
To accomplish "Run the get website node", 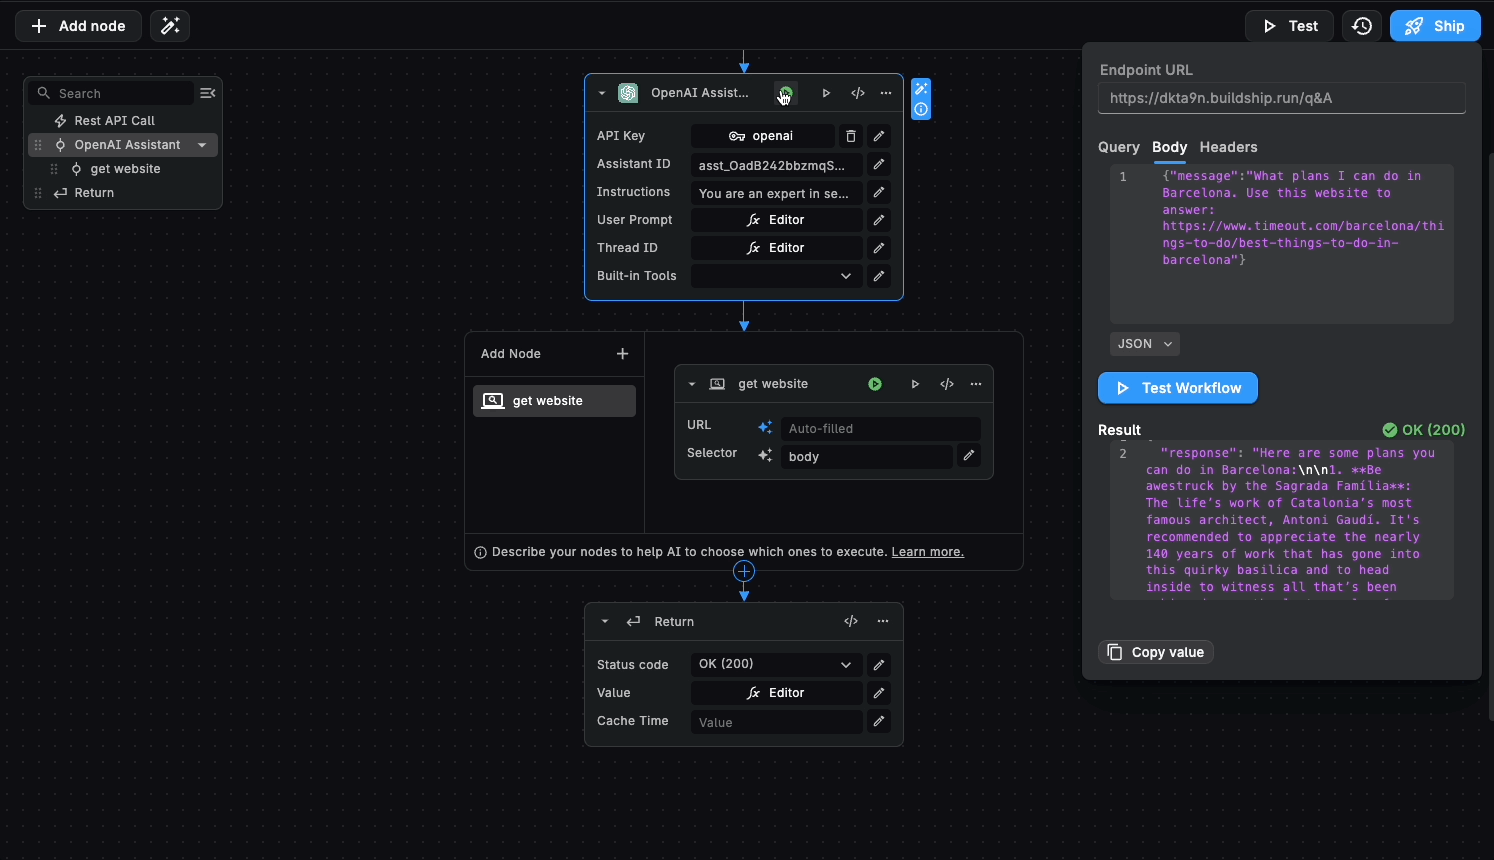I will coord(914,384).
